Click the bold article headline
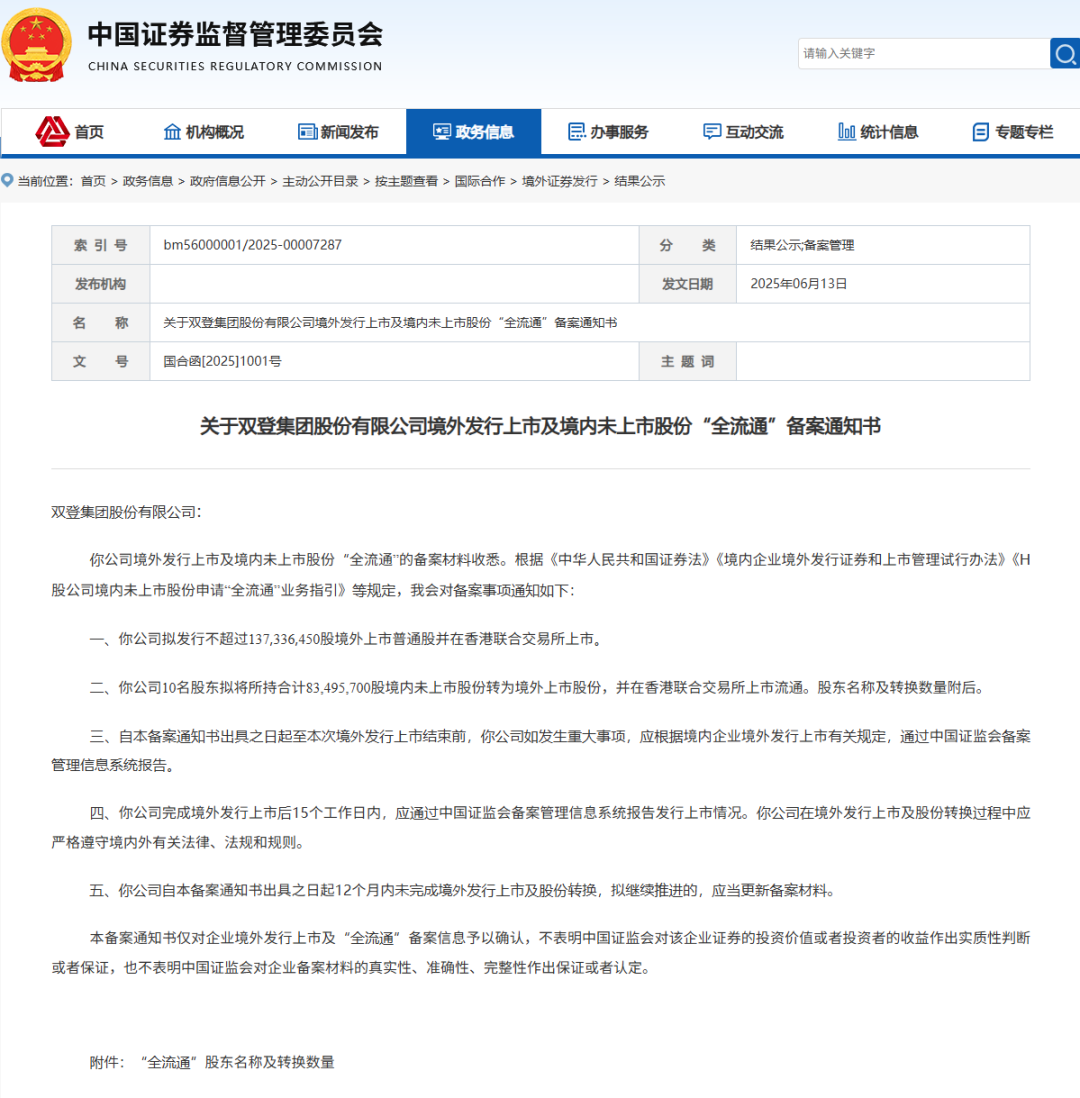 (540, 426)
